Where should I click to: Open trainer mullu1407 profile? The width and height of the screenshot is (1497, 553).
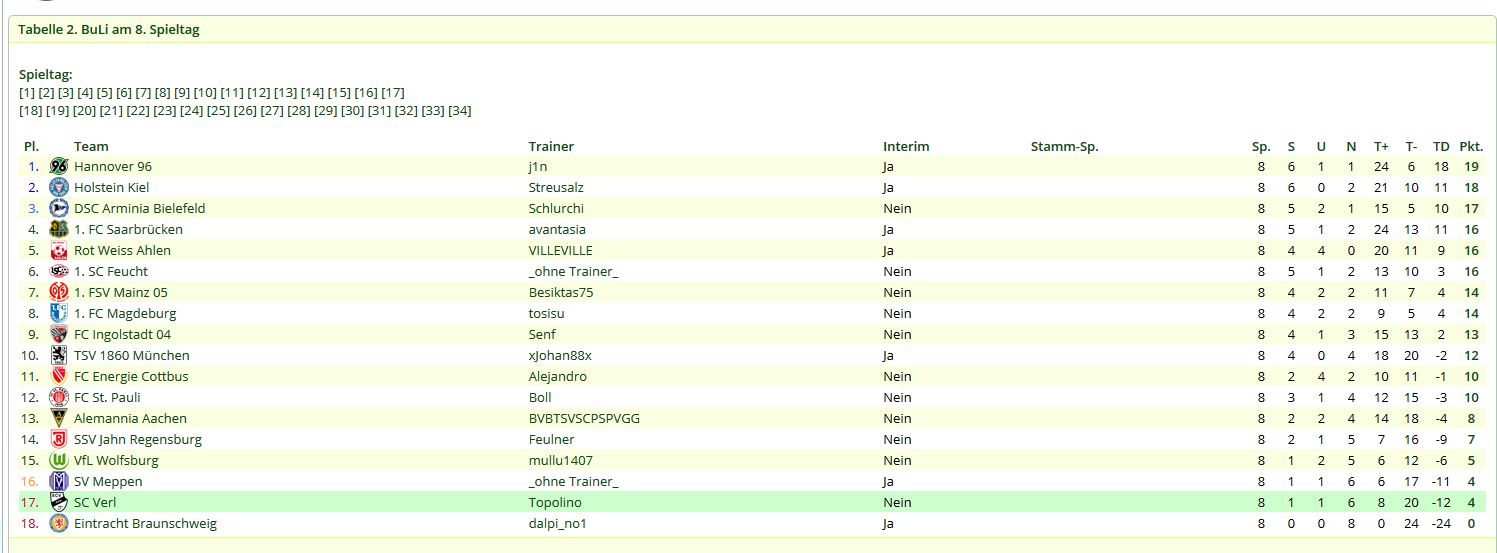click(560, 460)
